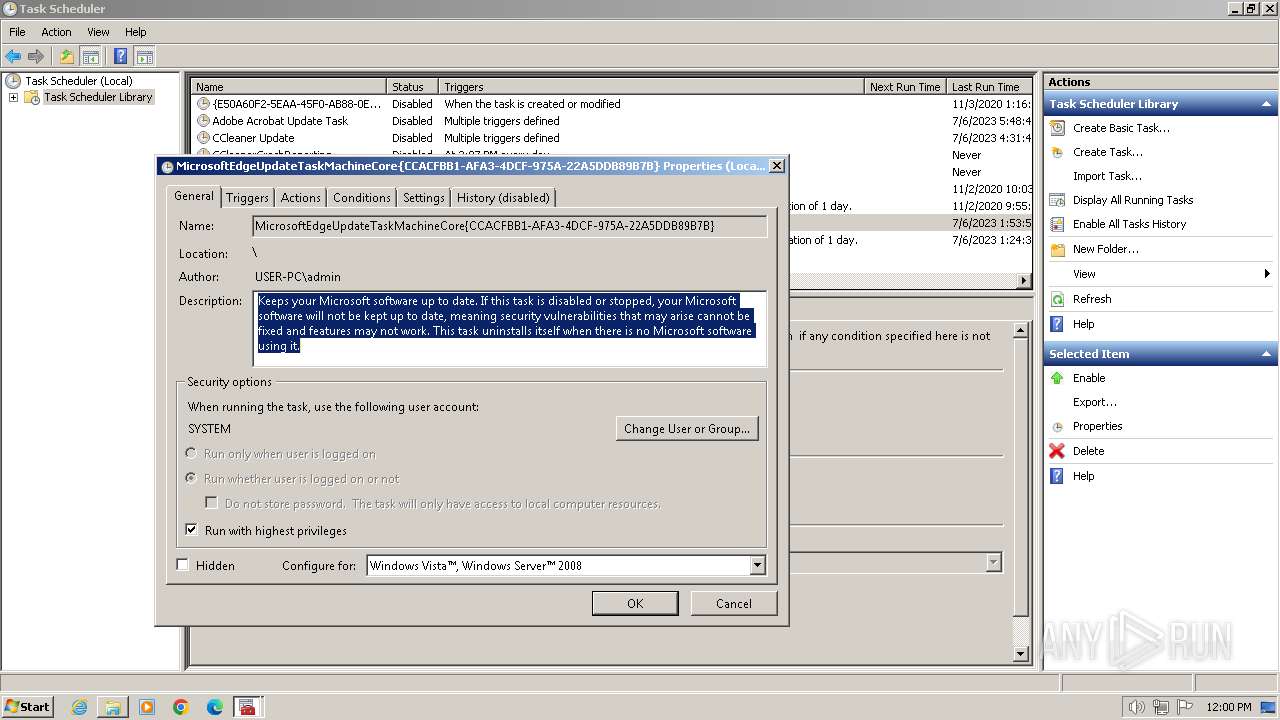Click Change User or Group button

687,429
